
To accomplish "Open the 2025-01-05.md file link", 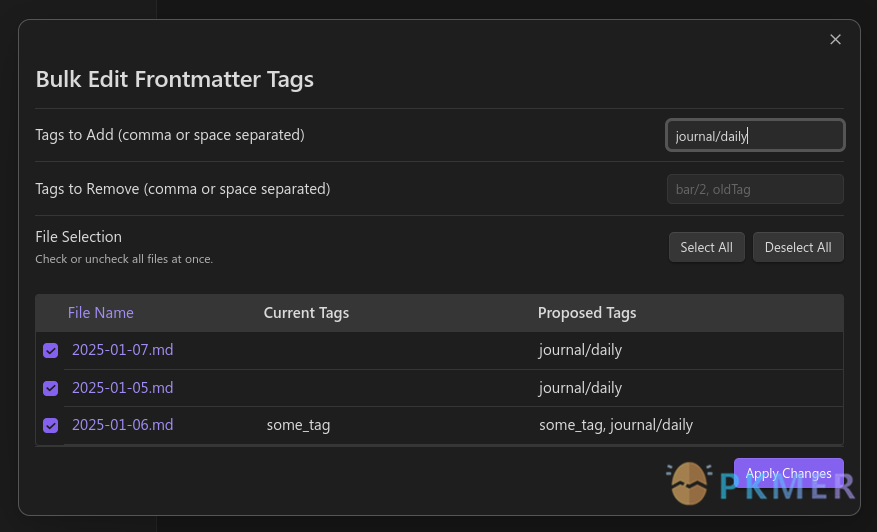I will point(122,388).
